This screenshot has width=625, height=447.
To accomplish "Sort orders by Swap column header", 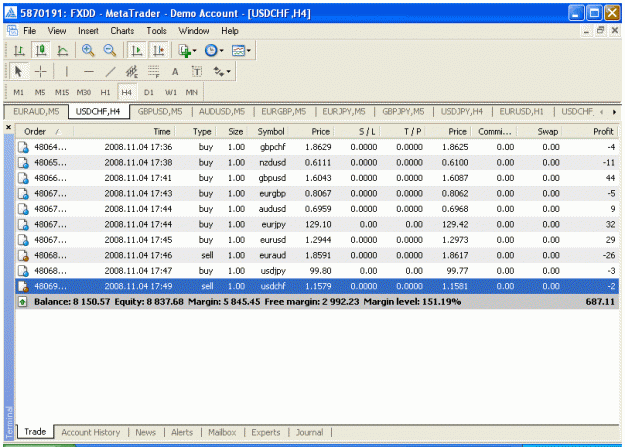I will tap(540, 131).
